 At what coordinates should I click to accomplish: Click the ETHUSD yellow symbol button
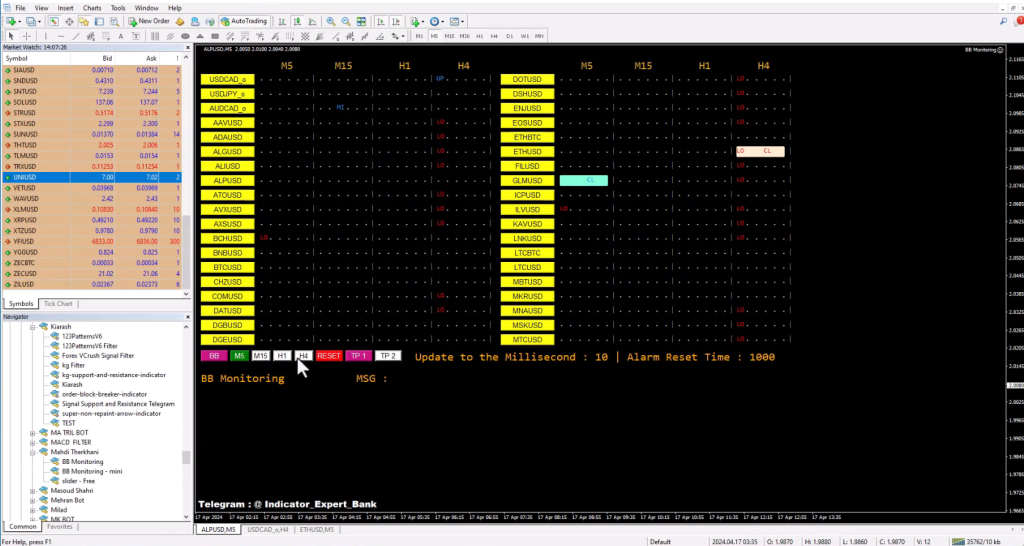point(527,152)
